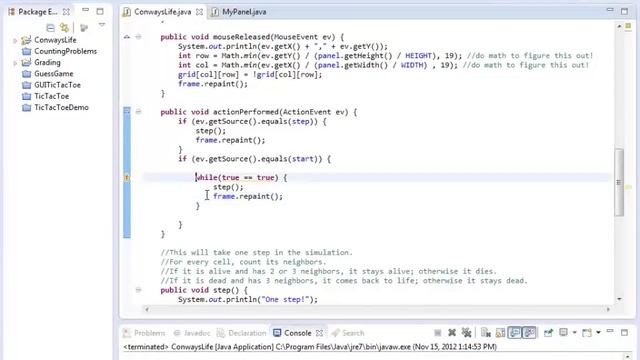
Task: Switch to the MyPanel.java editor tab
Action: coord(244,12)
